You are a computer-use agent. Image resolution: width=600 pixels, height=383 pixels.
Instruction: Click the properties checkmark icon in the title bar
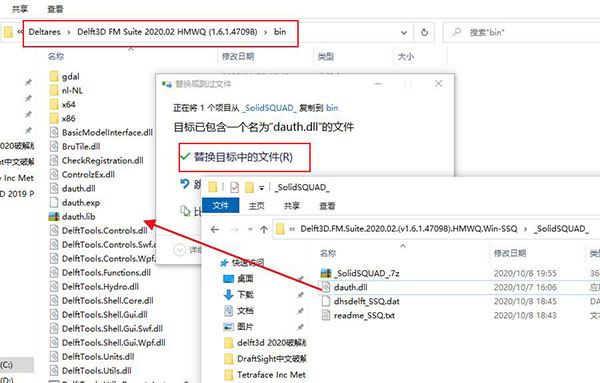(x=235, y=187)
